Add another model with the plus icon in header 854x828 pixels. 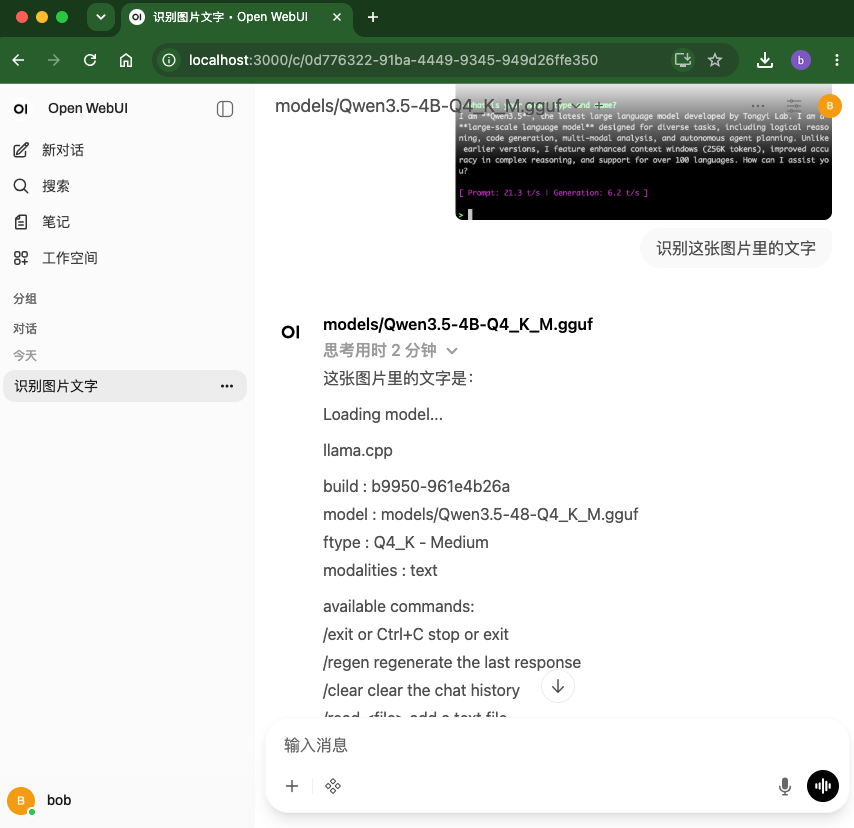pos(599,105)
